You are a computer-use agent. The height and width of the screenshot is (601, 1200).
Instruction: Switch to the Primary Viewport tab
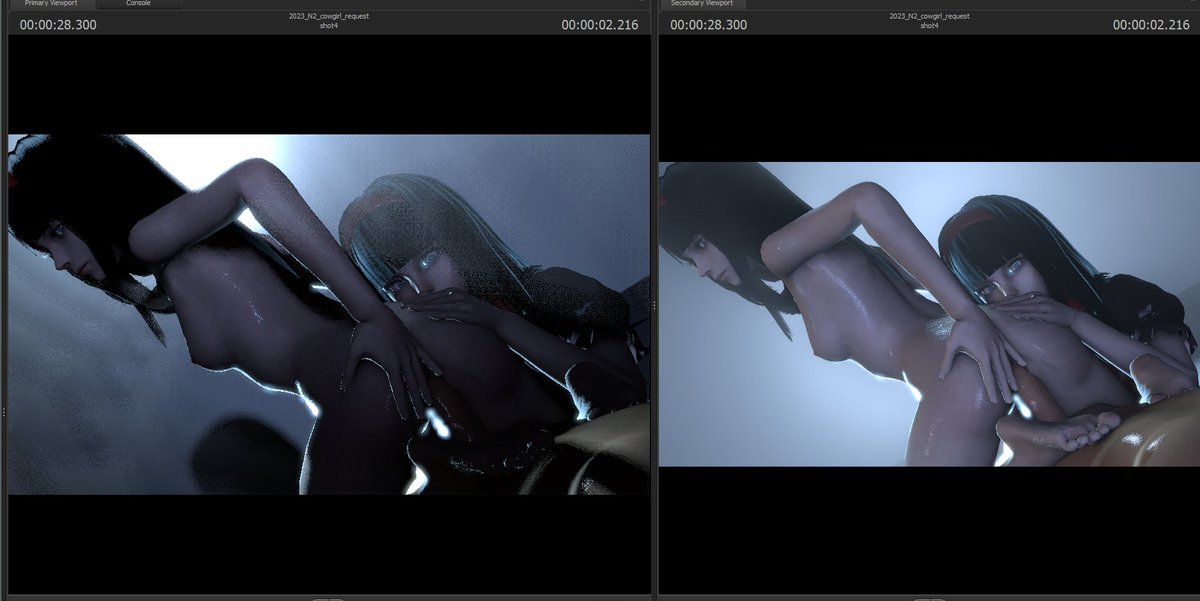pos(50,4)
